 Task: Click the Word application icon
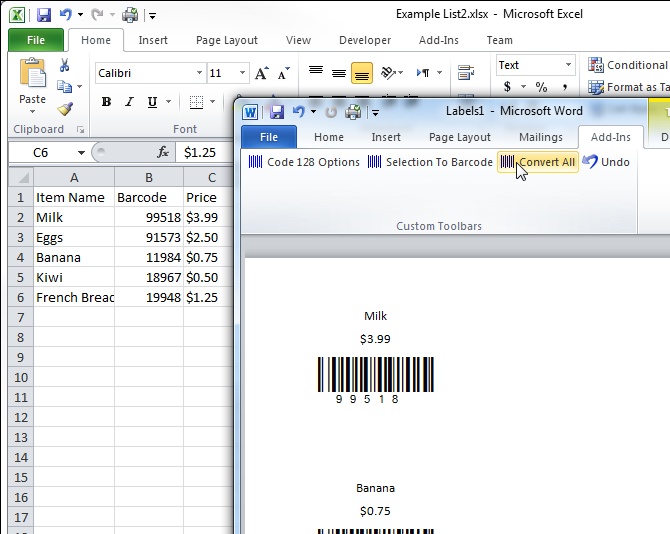(x=250, y=112)
